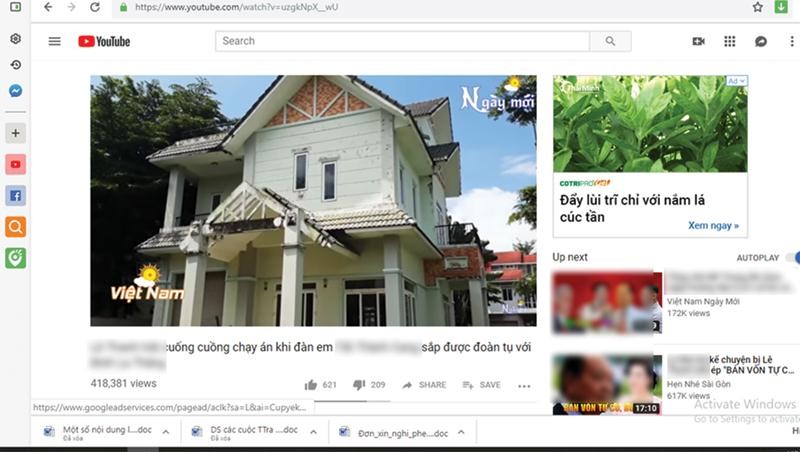The width and height of the screenshot is (800, 452).
Task: Toggle the Autoplay switch
Action: pos(793,258)
